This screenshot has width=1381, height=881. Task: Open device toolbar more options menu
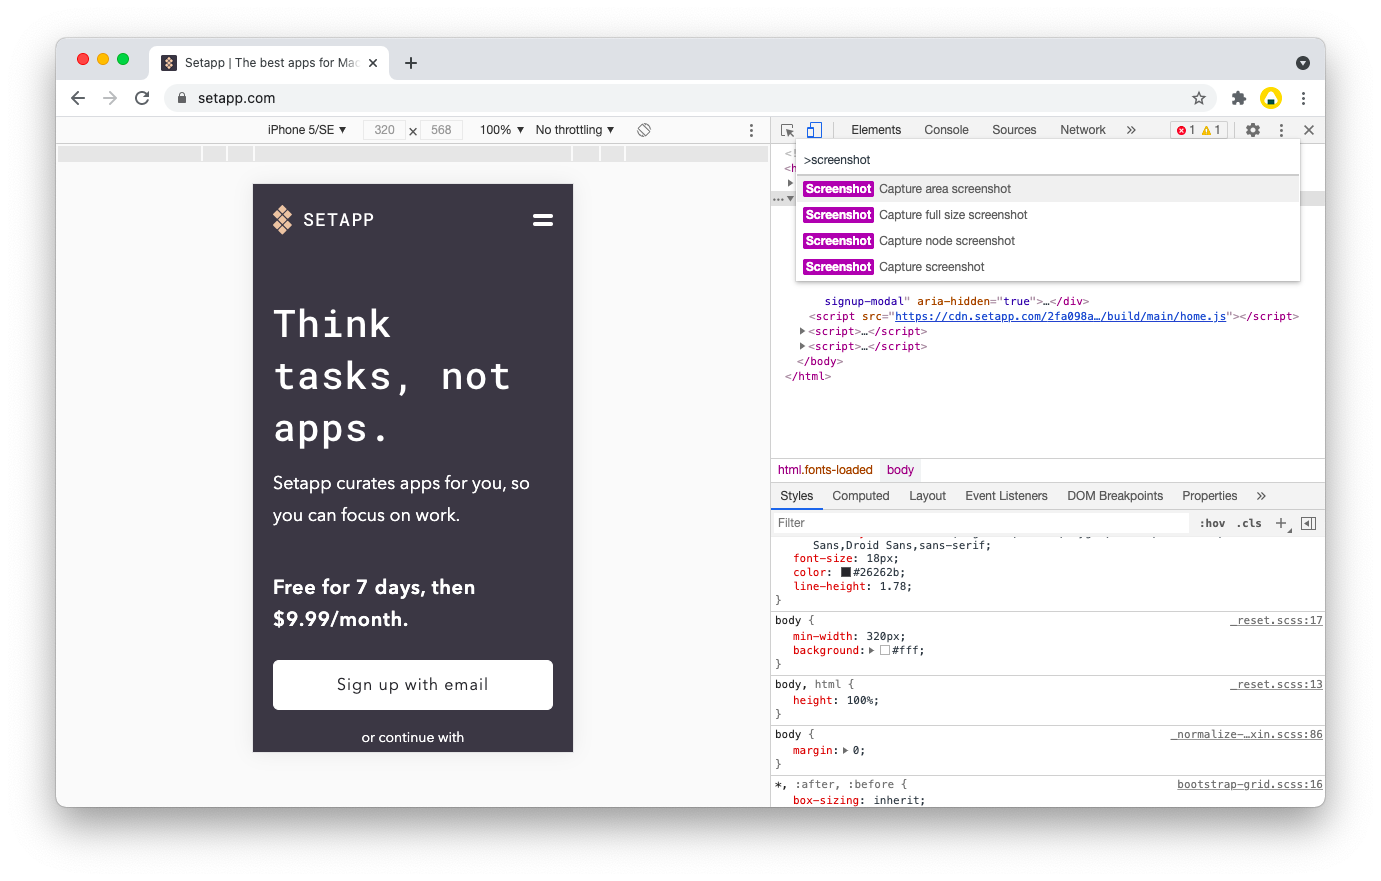(752, 130)
